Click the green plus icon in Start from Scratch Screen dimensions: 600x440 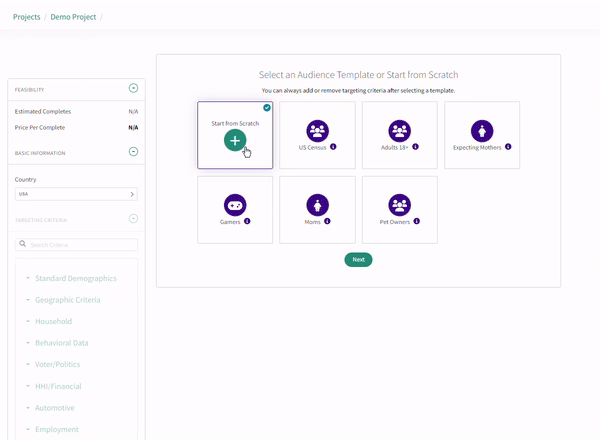(x=235, y=140)
